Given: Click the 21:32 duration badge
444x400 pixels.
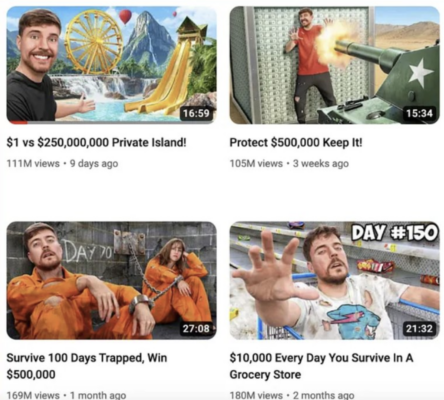Looking at the screenshot, I should (419, 329).
